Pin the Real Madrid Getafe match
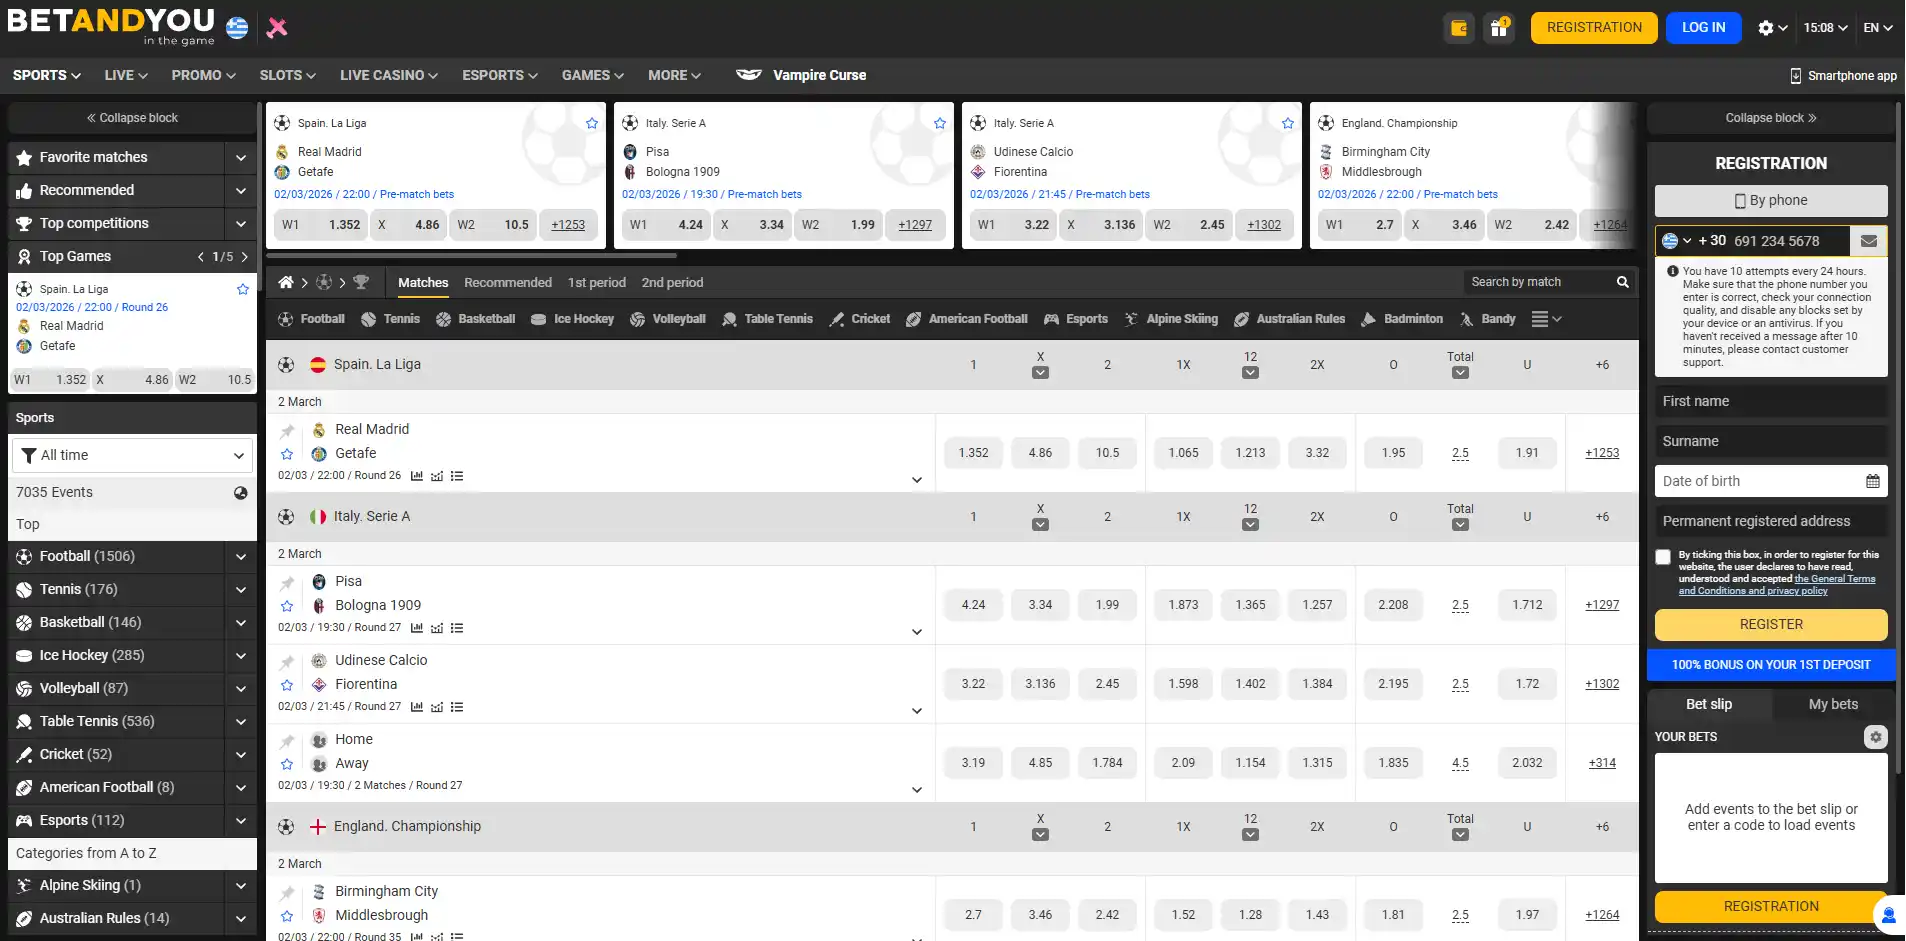The width and height of the screenshot is (1906, 941). coord(287,431)
